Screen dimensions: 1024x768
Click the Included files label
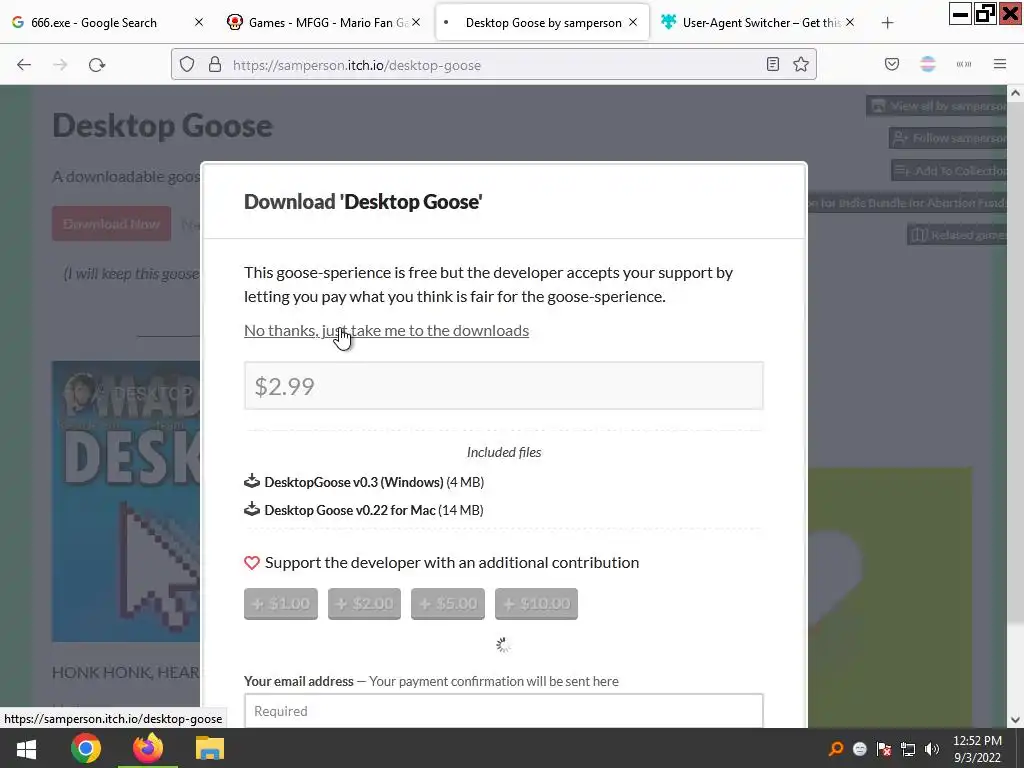(x=504, y=452)
